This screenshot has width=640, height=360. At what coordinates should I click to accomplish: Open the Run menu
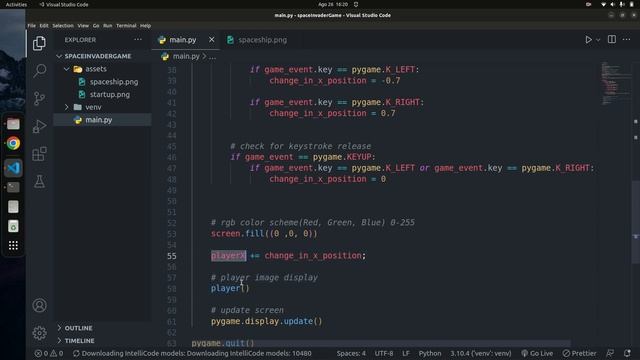coord(107,25)
